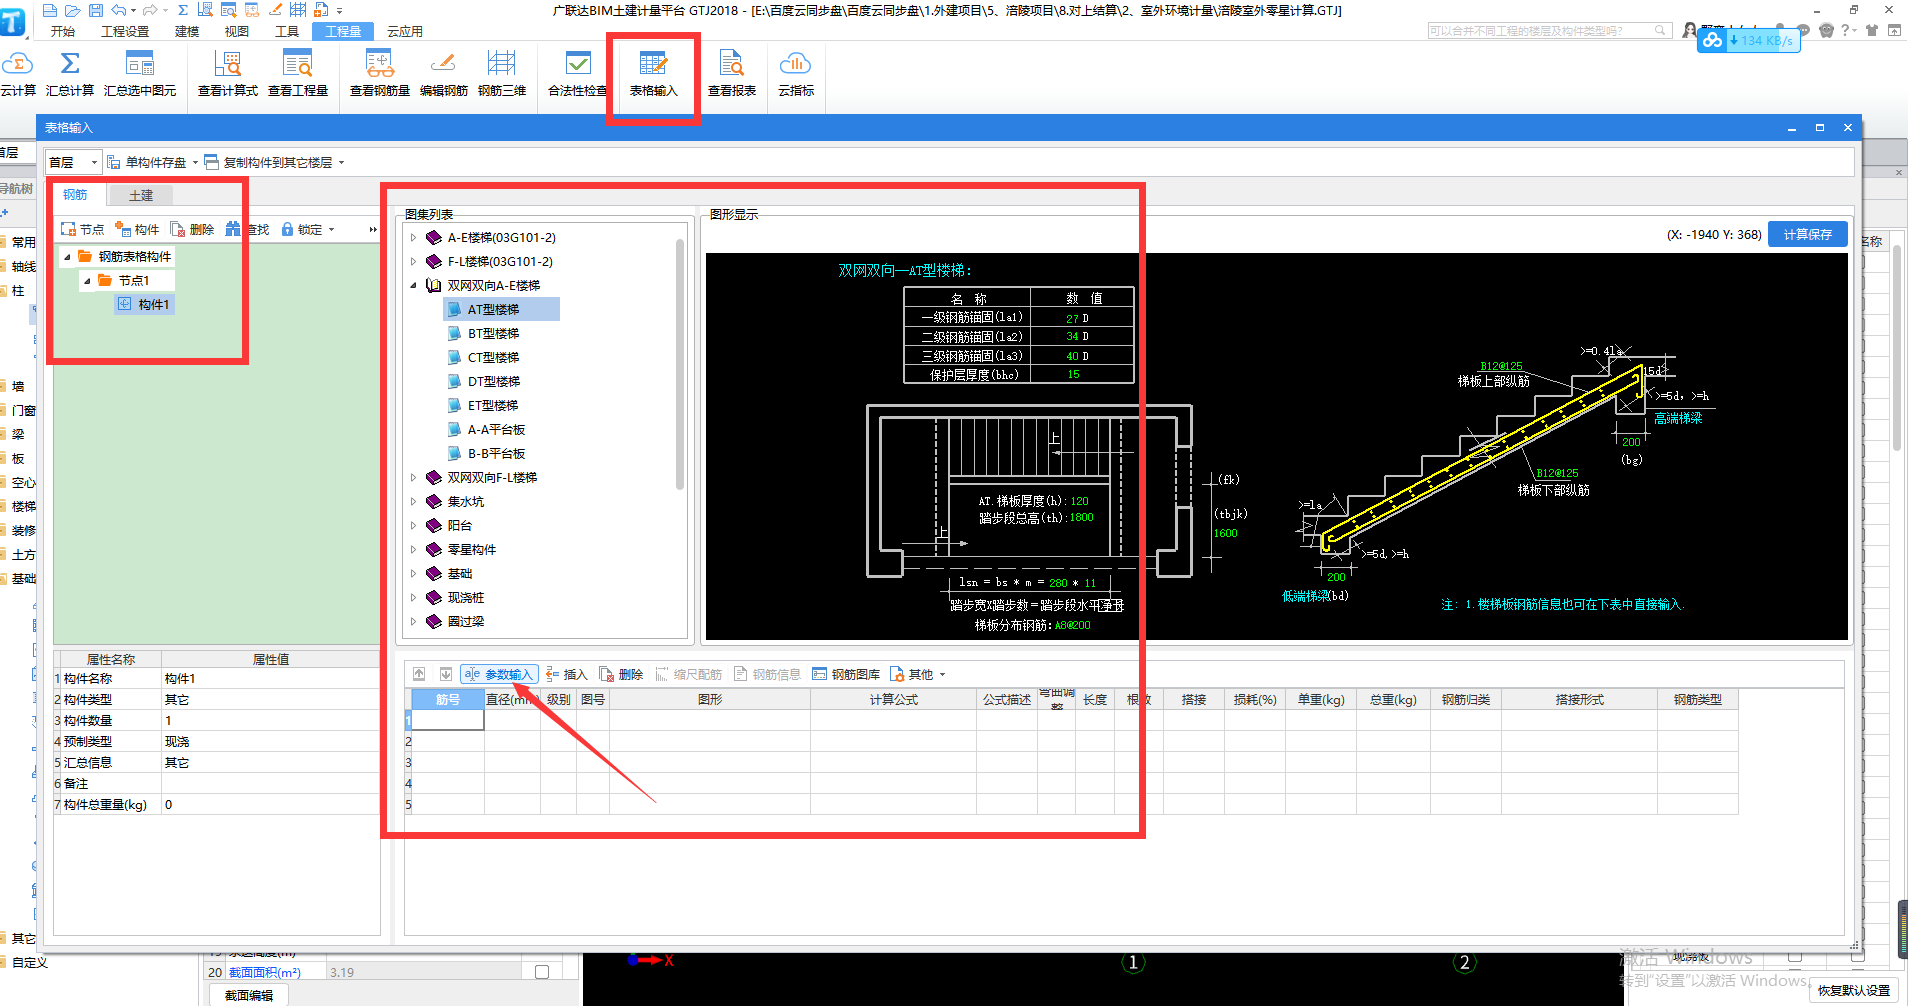Image resolution: width=1908 pixels, height=1006 pixels.
Task: Expand F-L楼梯(03G101-2) atlas node
Action: tap(414, 261)
